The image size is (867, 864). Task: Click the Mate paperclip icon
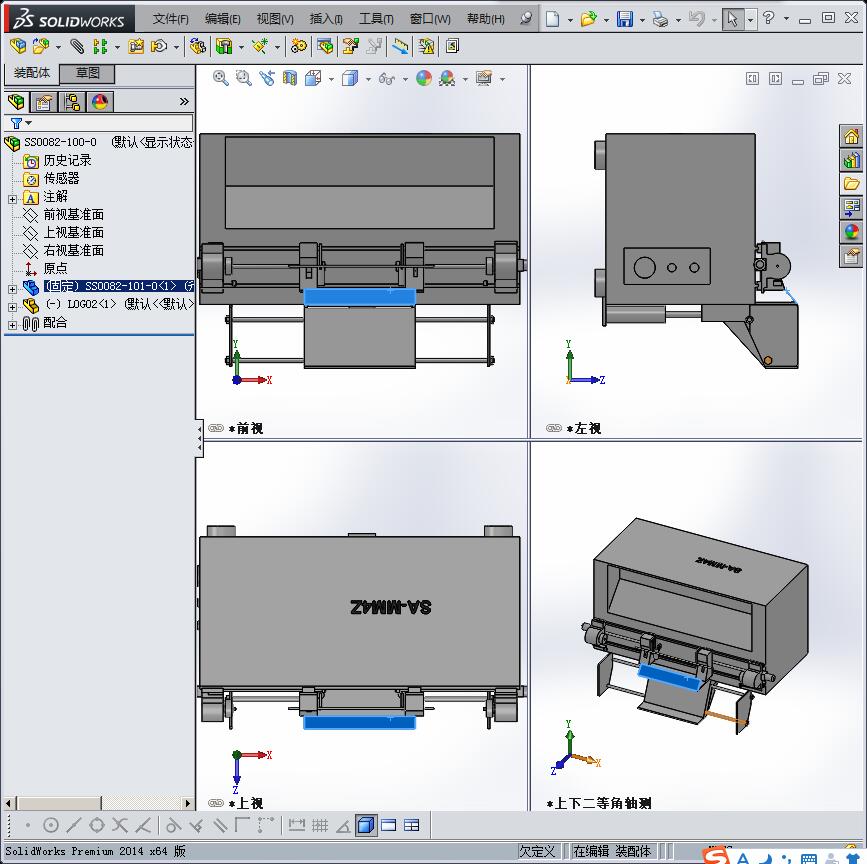[x=77, y=46]
